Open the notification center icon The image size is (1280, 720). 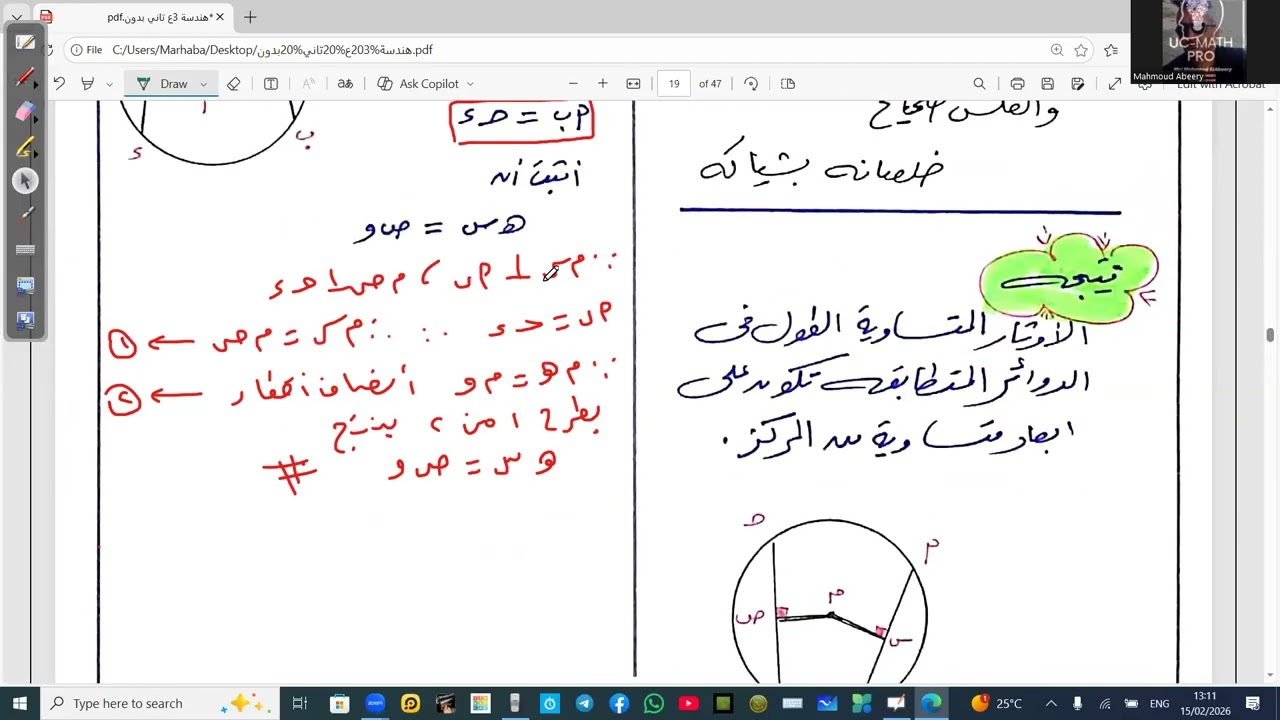1253,703
